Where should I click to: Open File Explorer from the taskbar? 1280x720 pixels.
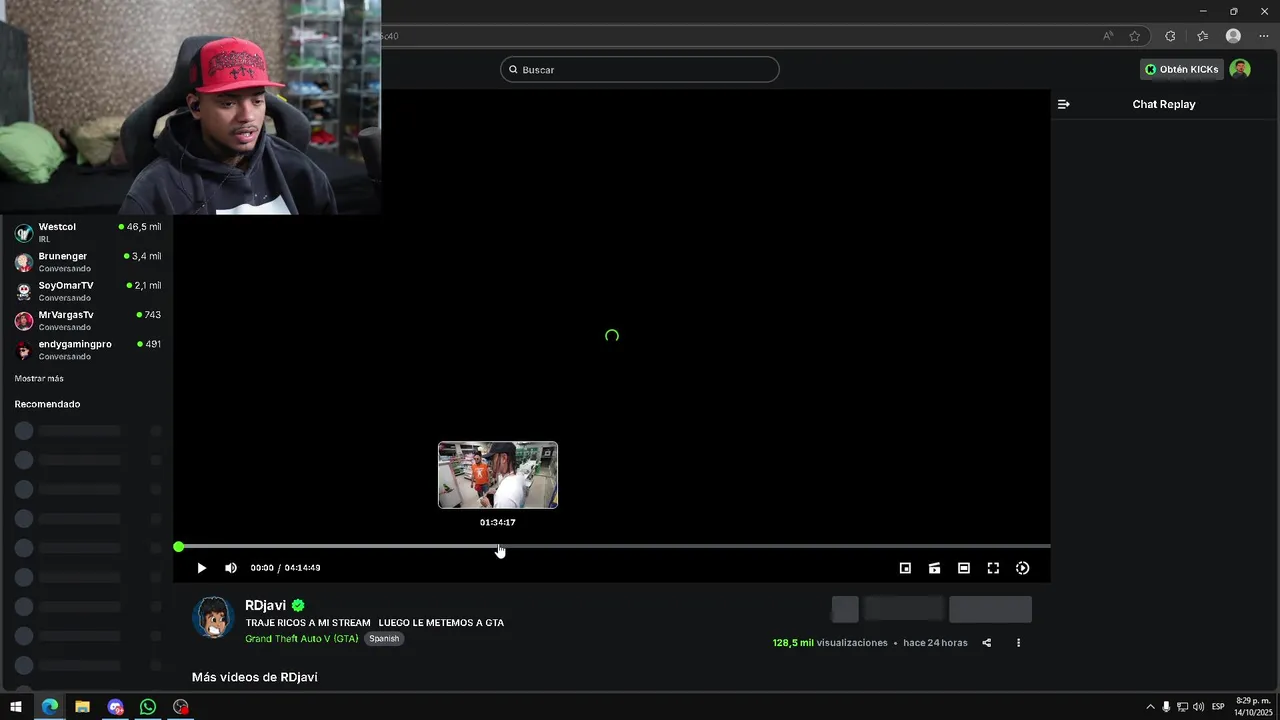(82, 707)
